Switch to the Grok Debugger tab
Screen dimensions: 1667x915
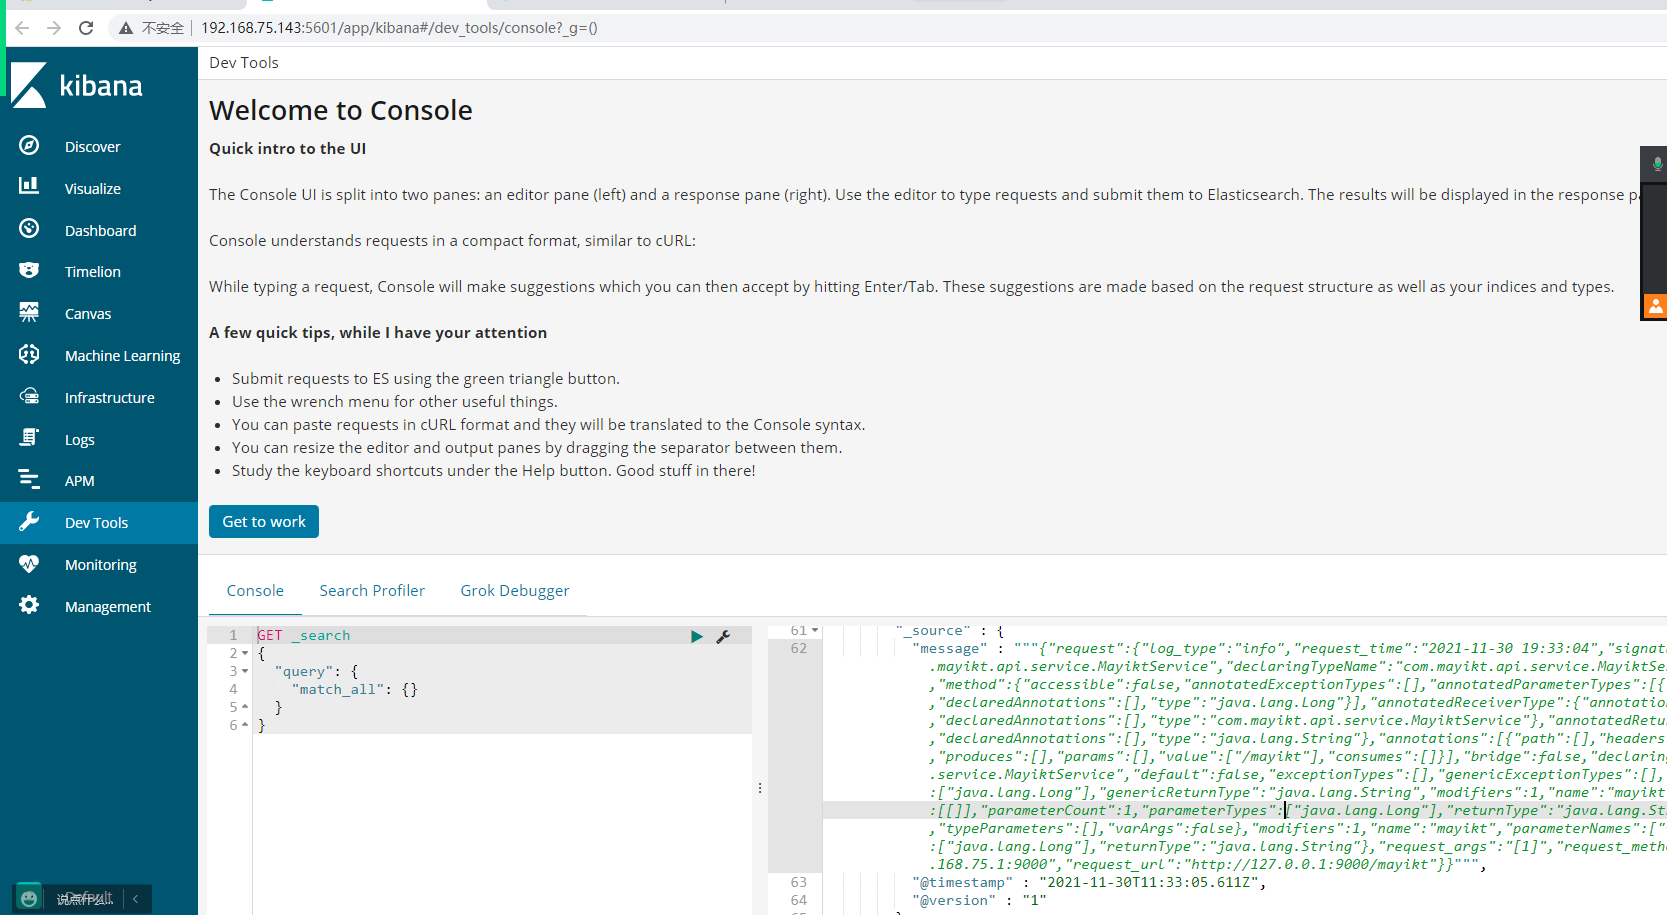pyautogui.click(x=515, y=591)
